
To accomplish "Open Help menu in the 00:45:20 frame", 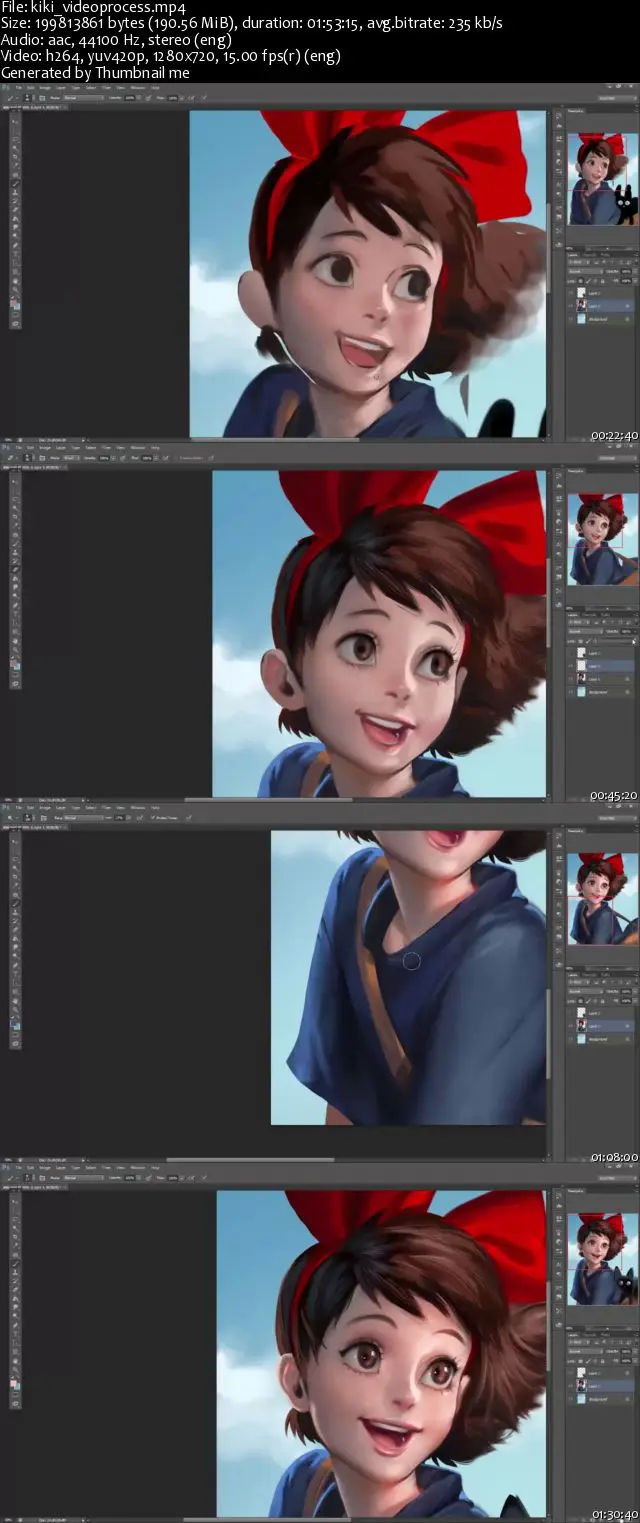I will tap(155, 447).
